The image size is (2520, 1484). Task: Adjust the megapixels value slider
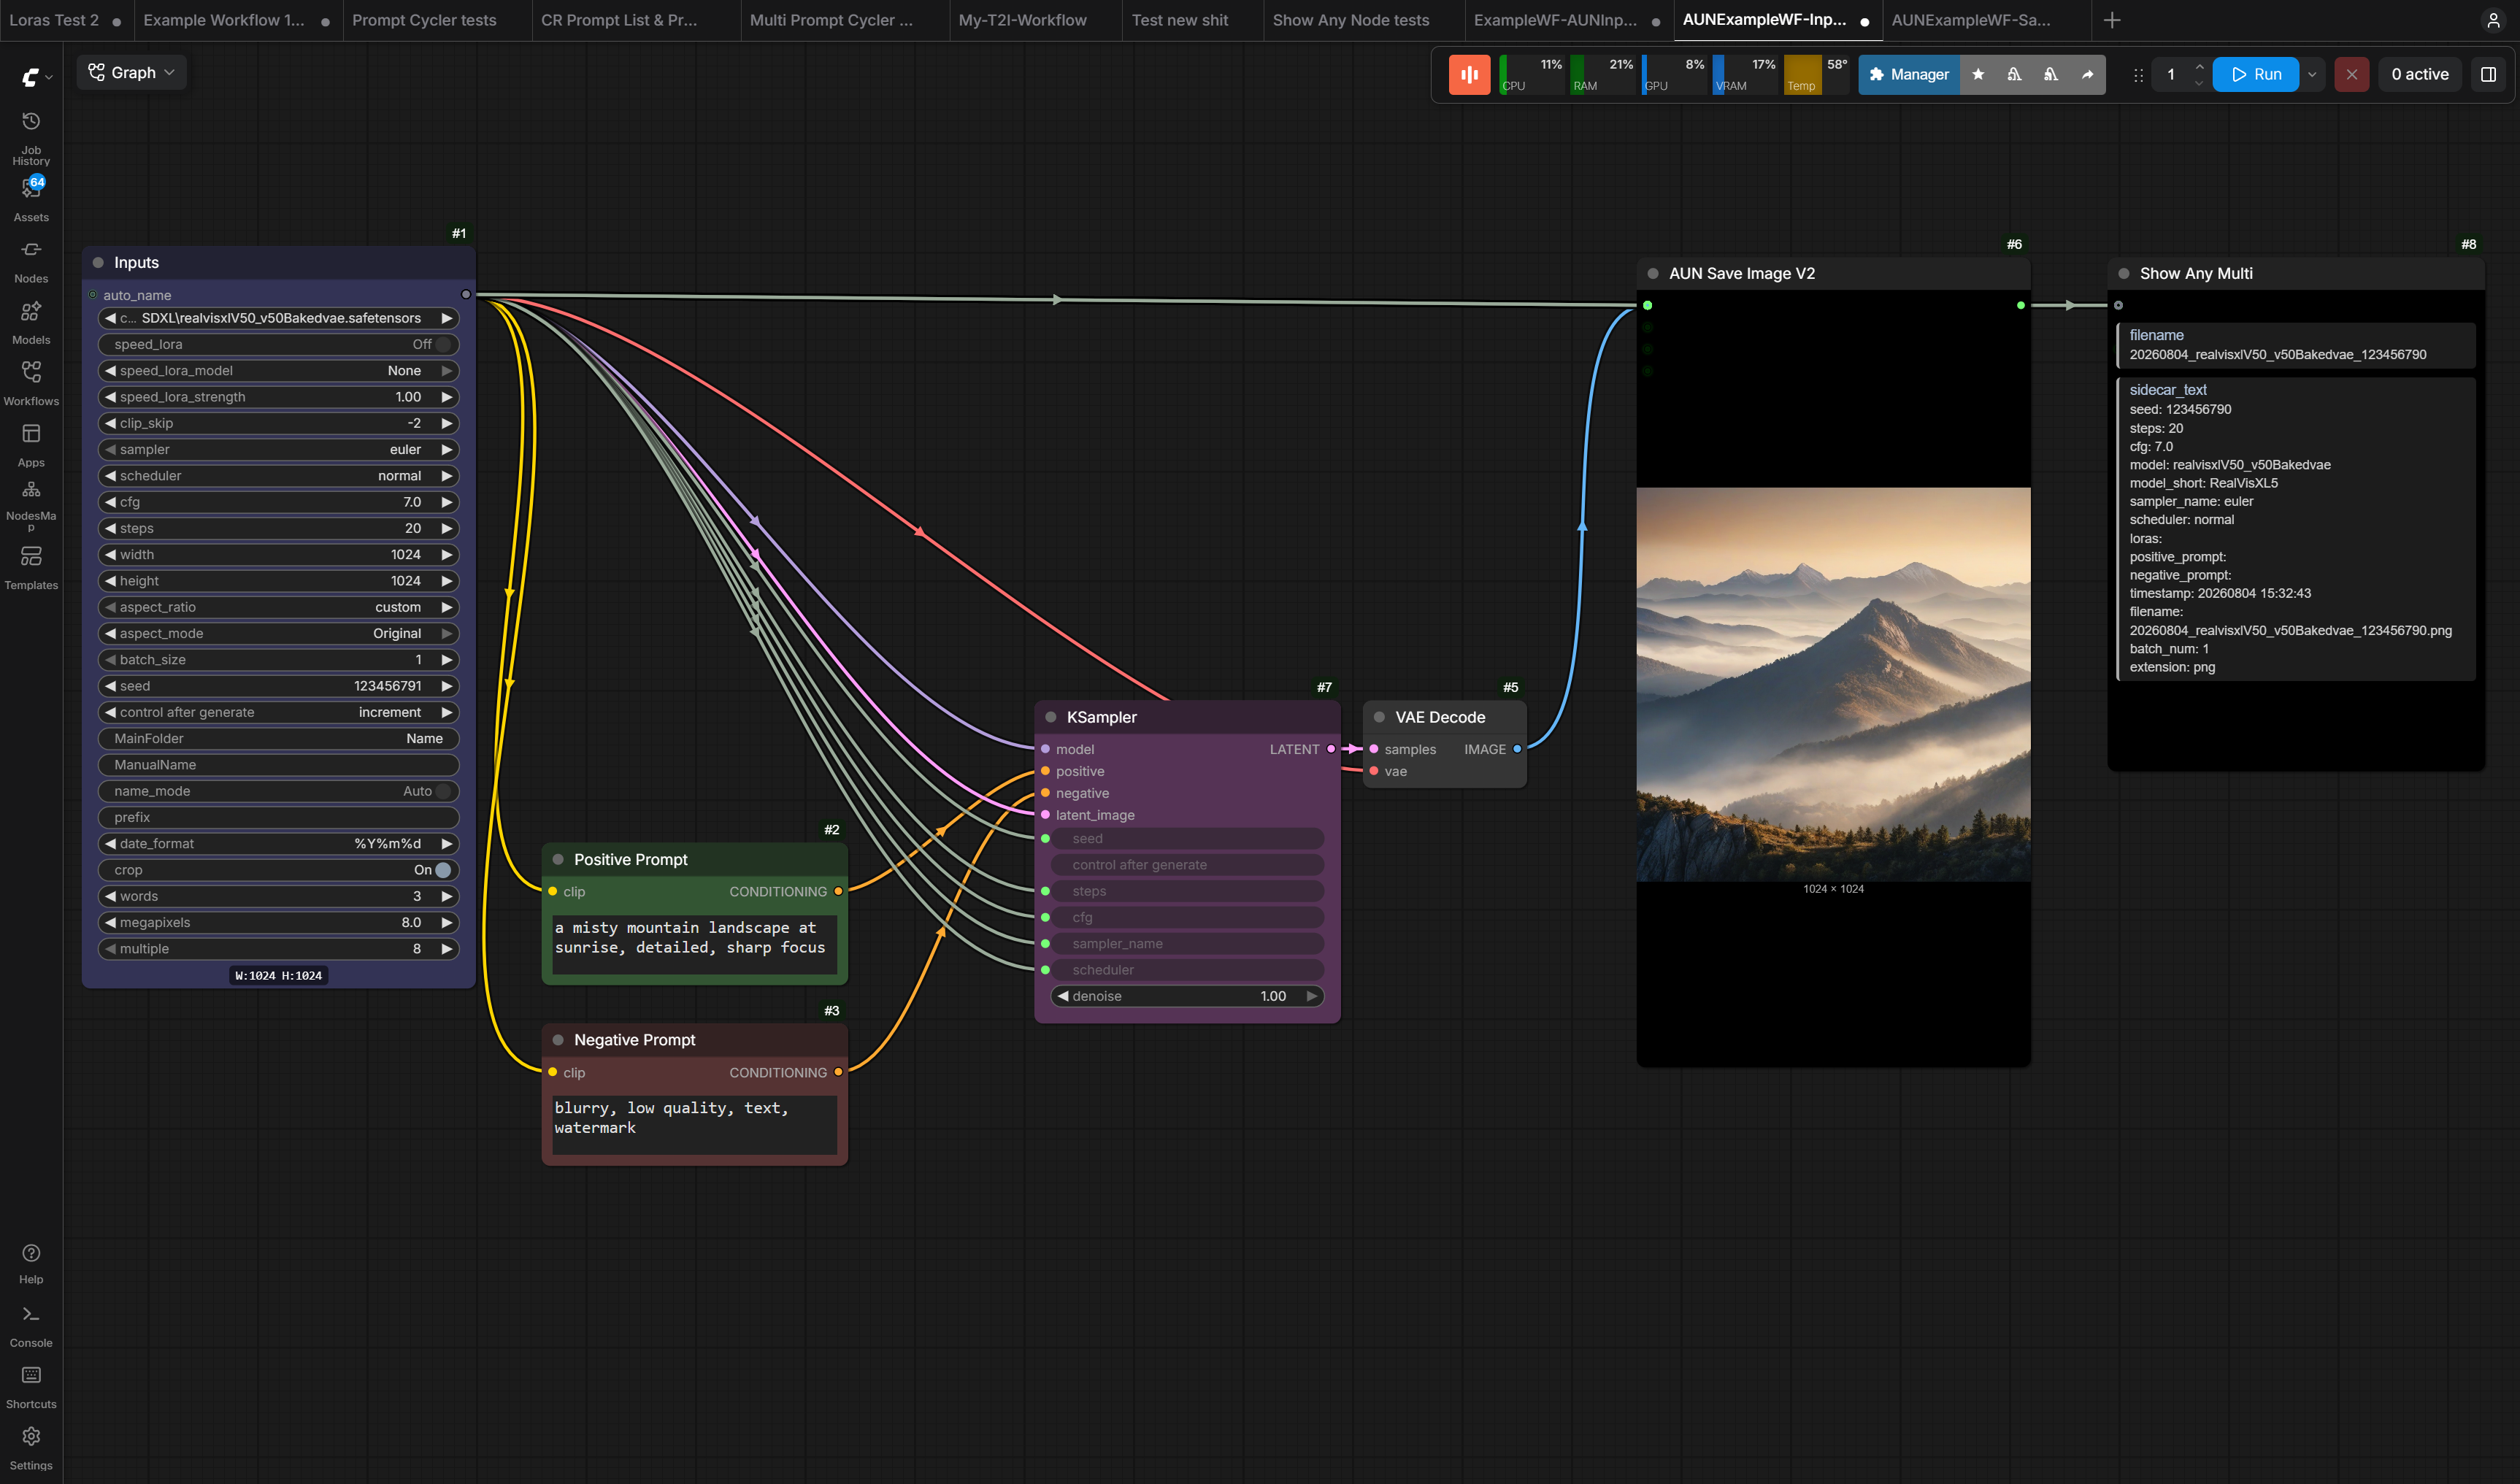pyautogui.click(x=279, y=922)
